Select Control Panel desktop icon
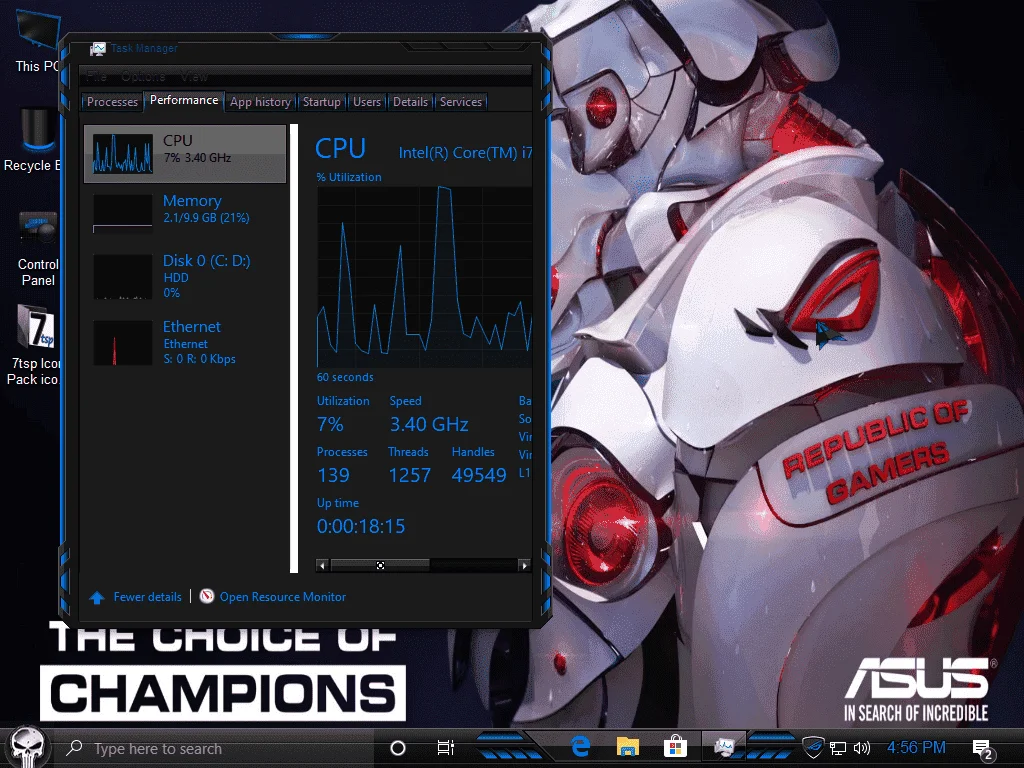 coord(37,249)
